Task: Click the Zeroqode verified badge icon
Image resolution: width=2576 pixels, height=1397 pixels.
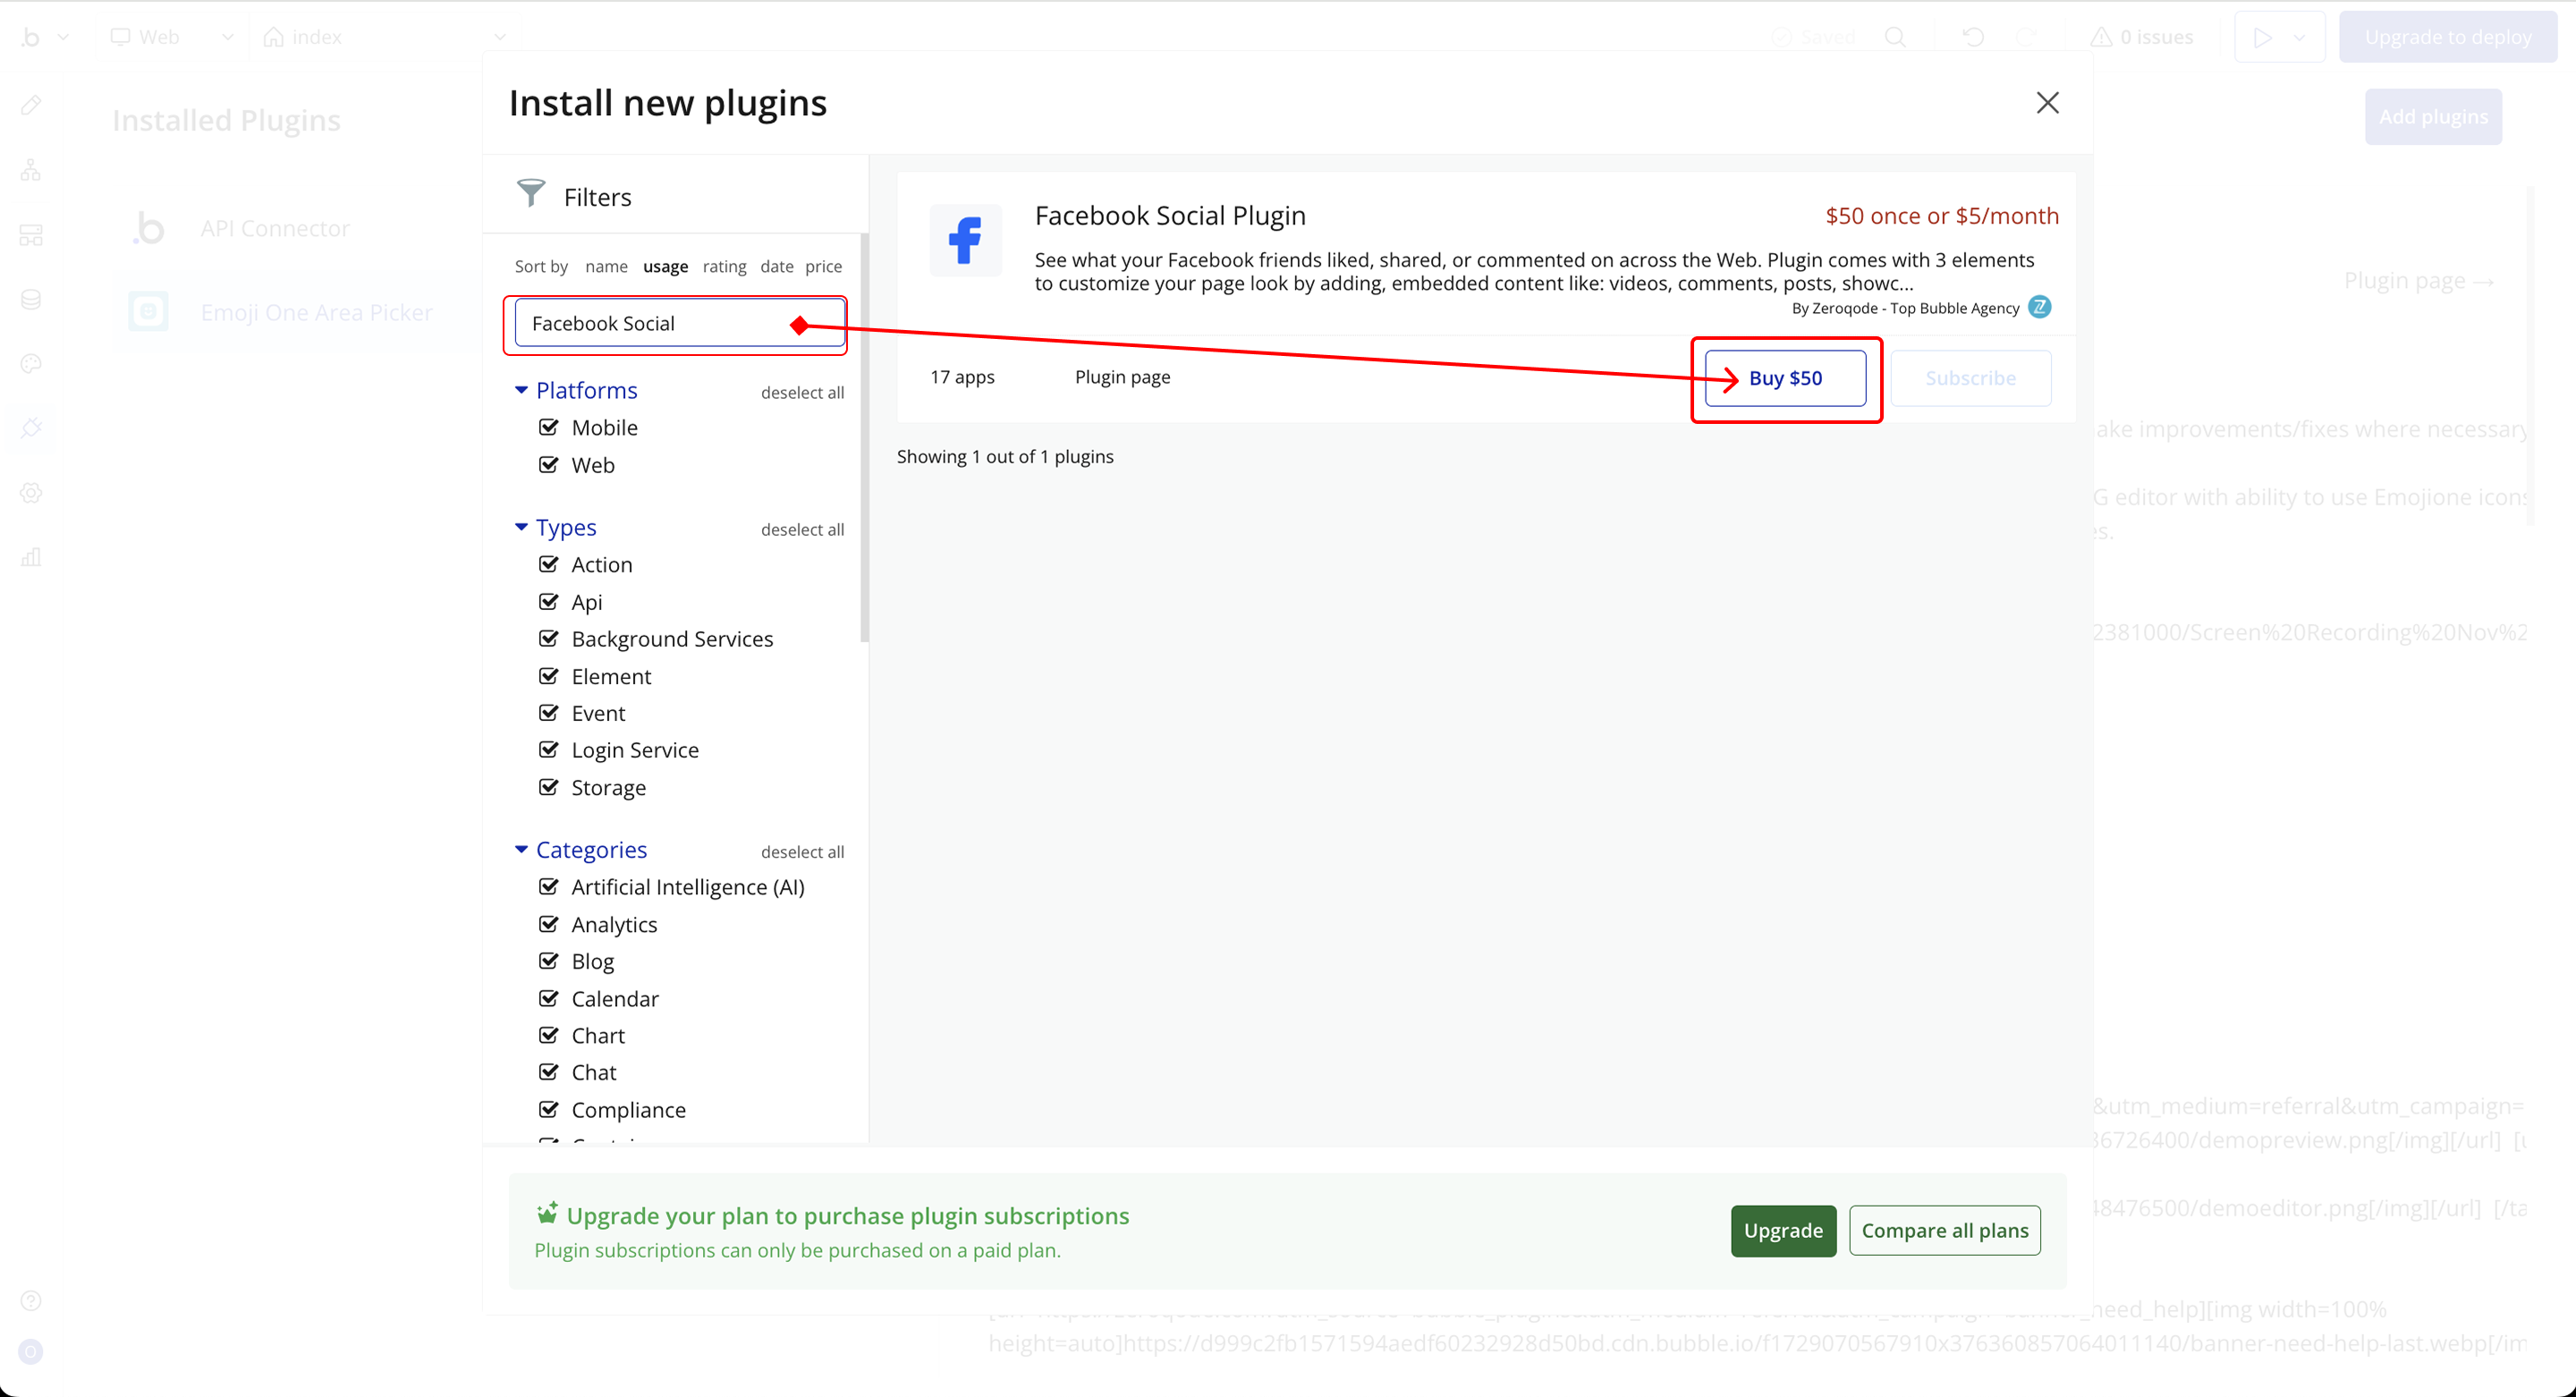Action: pyautogui.click(x=2039, y=307)
